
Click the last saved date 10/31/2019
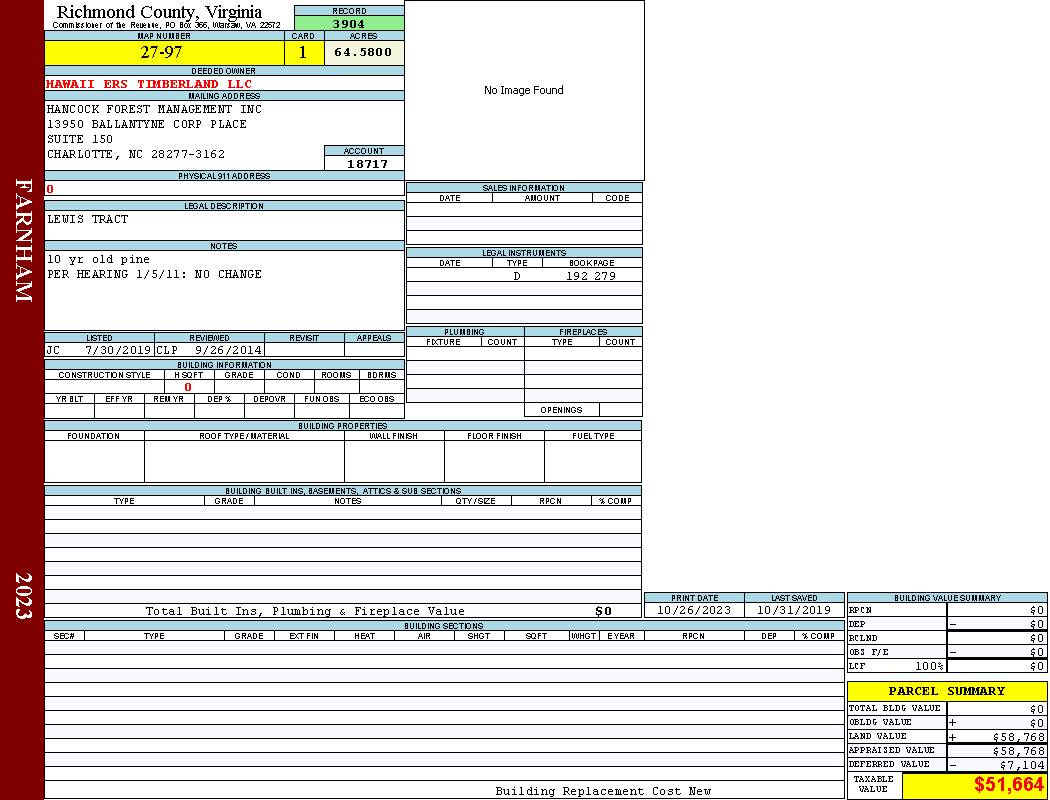click(x=794, y=610)
